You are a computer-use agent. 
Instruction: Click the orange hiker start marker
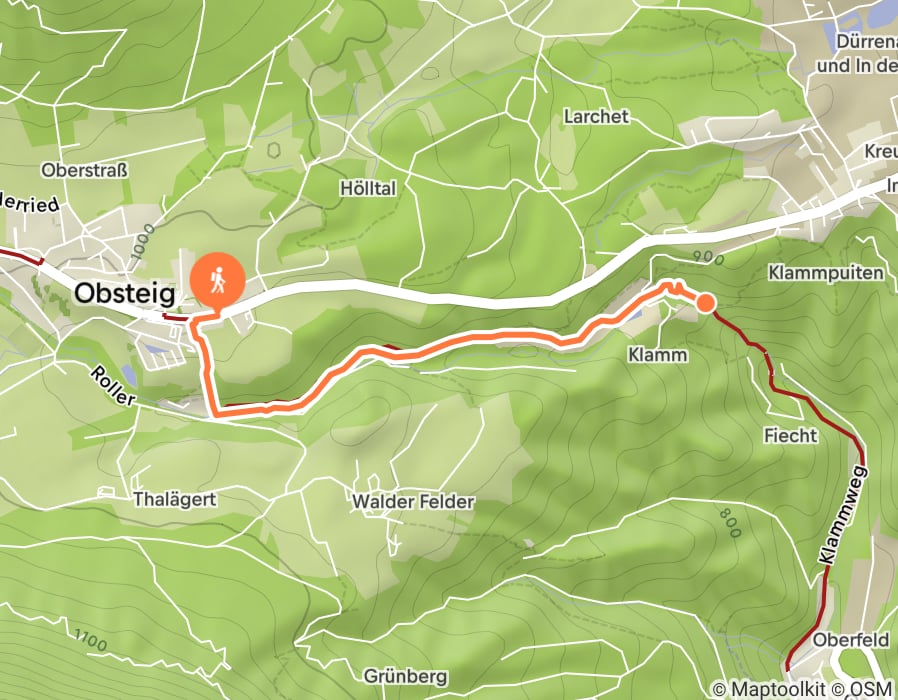point(218,281)
